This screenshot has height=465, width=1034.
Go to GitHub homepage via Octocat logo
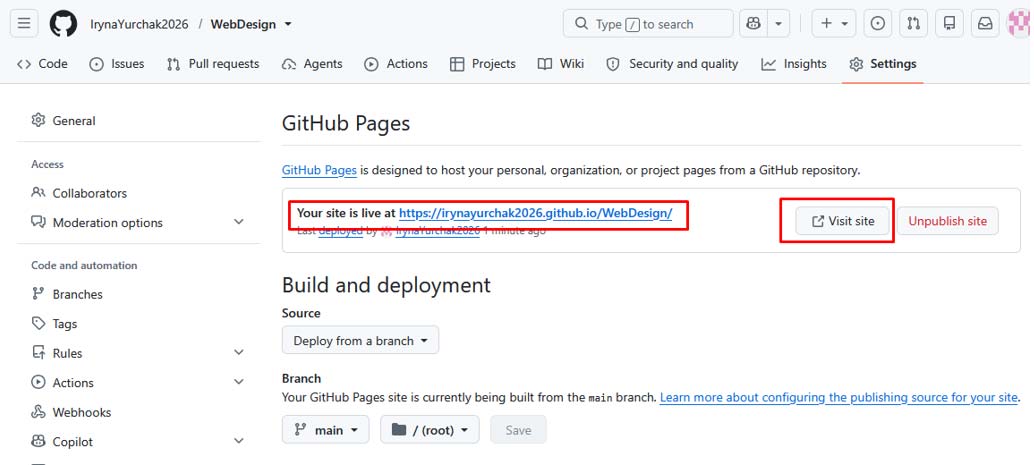point(63,24)
